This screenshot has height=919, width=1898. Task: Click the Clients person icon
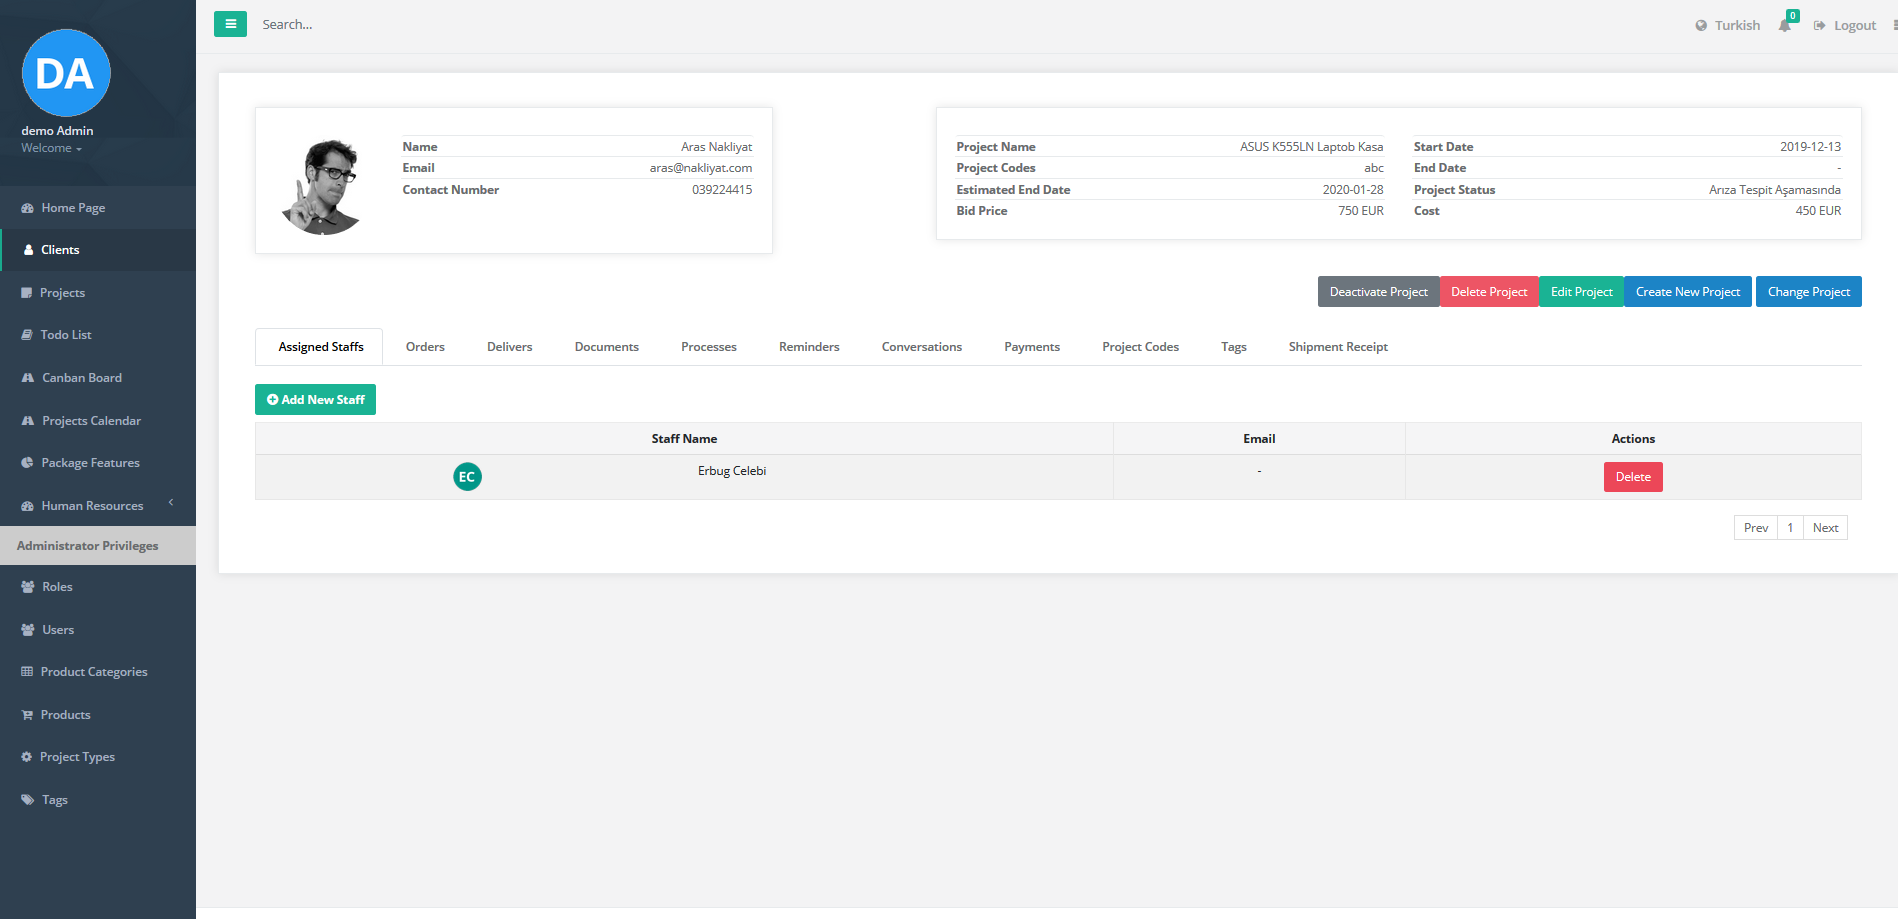pos(28,250)
